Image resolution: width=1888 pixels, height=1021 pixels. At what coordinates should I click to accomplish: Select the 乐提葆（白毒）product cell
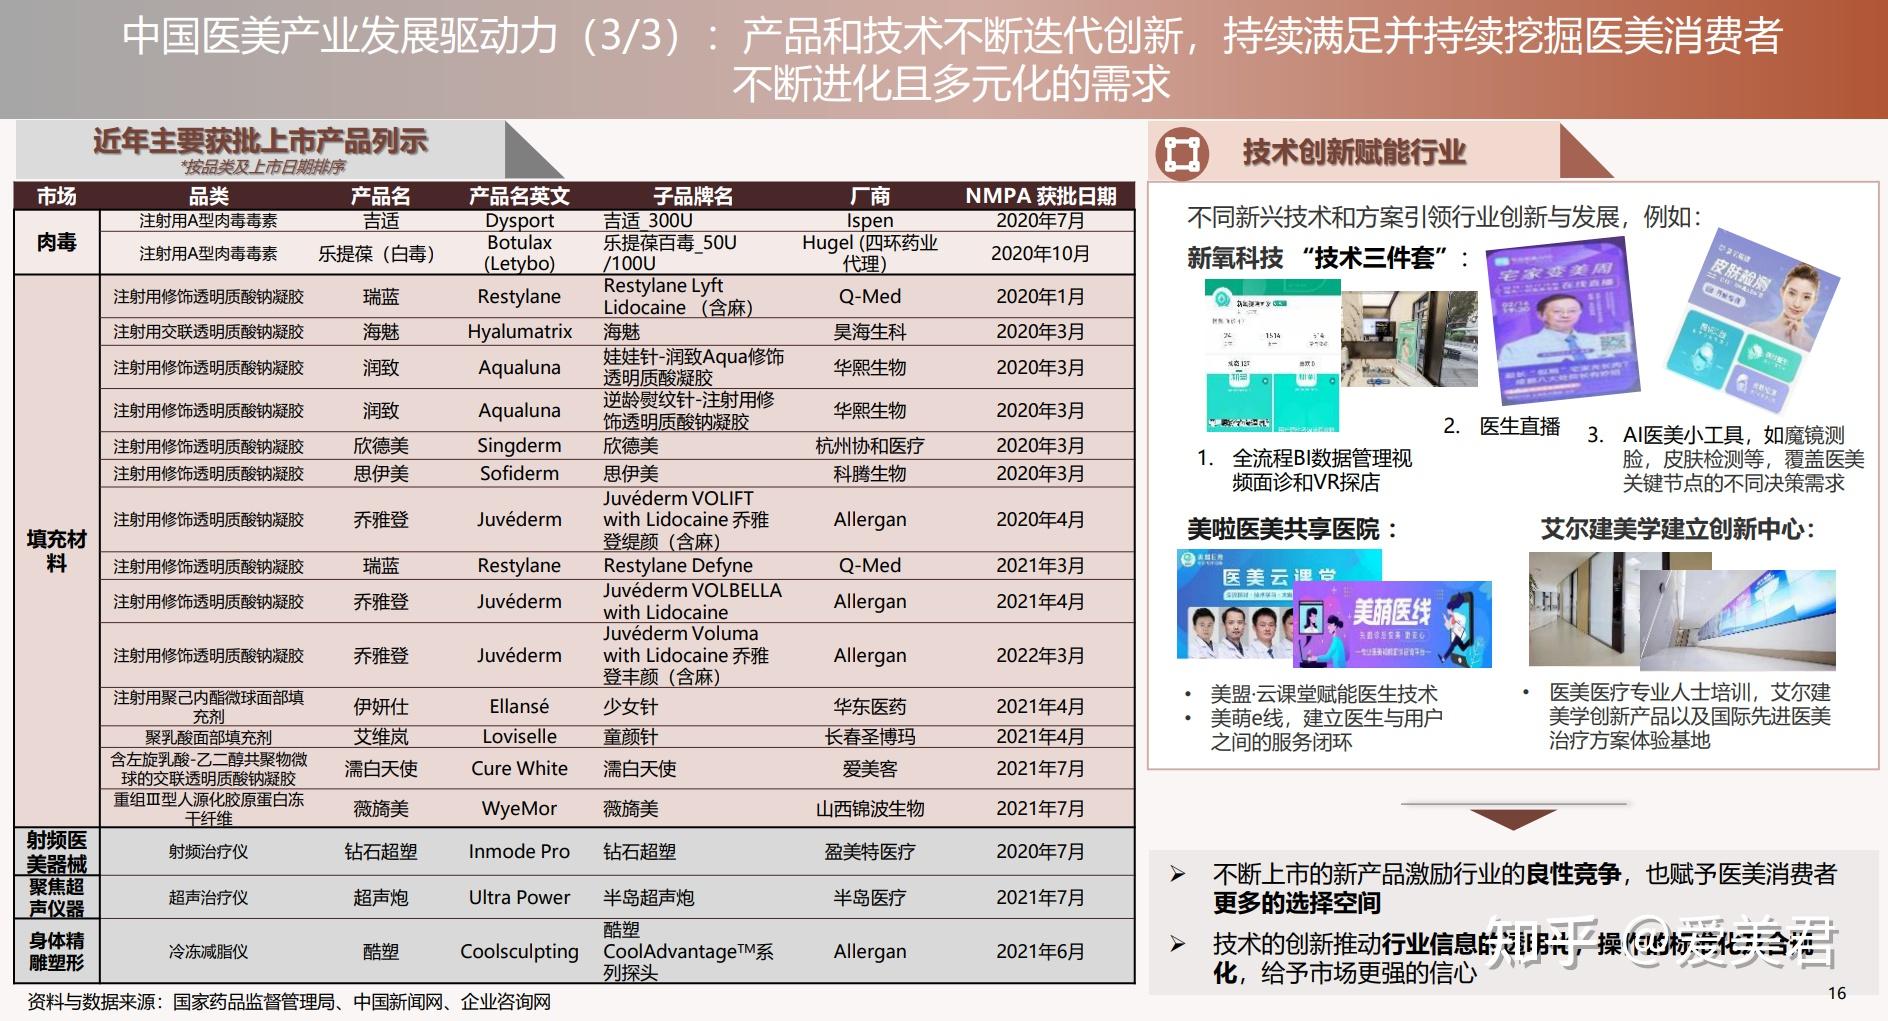point(380,253)
